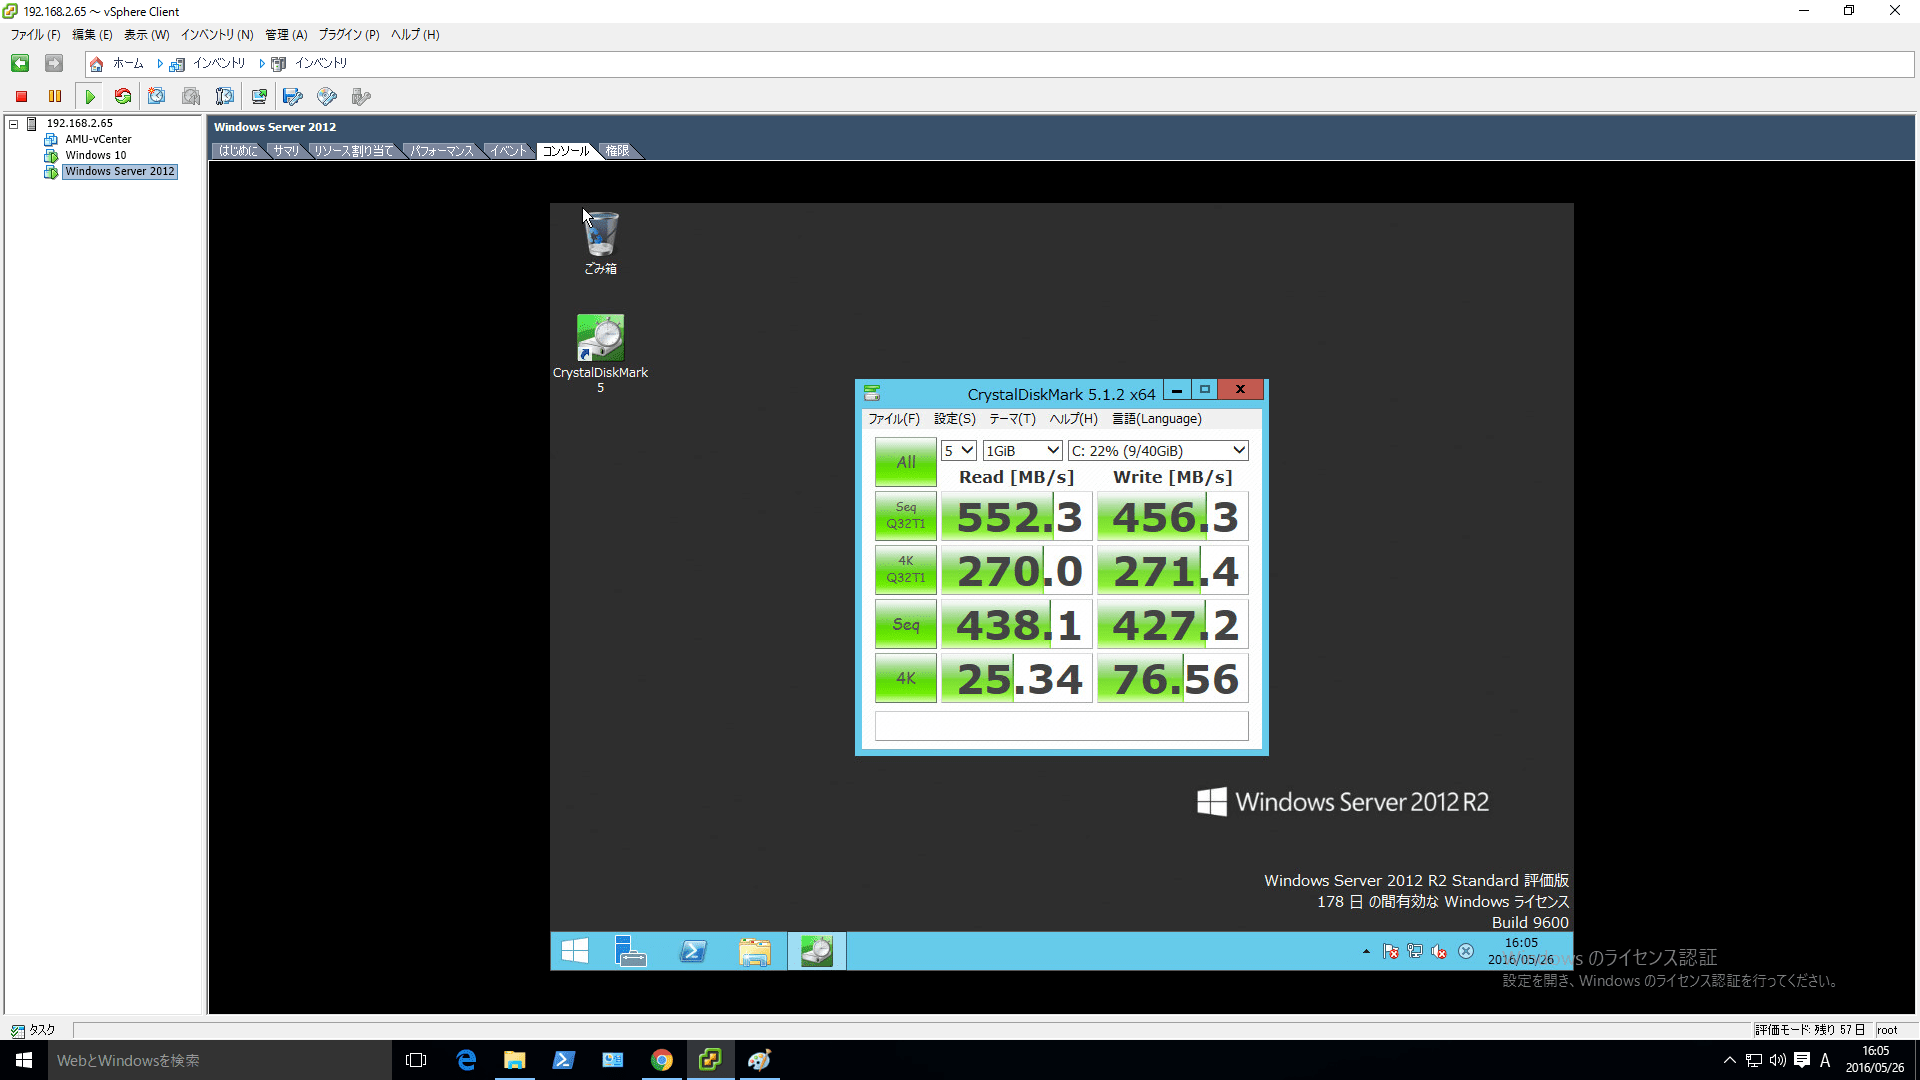
Task: Open the Recycle Bin (ごみ箱) on guest desktop
Action: coord(601,242)
